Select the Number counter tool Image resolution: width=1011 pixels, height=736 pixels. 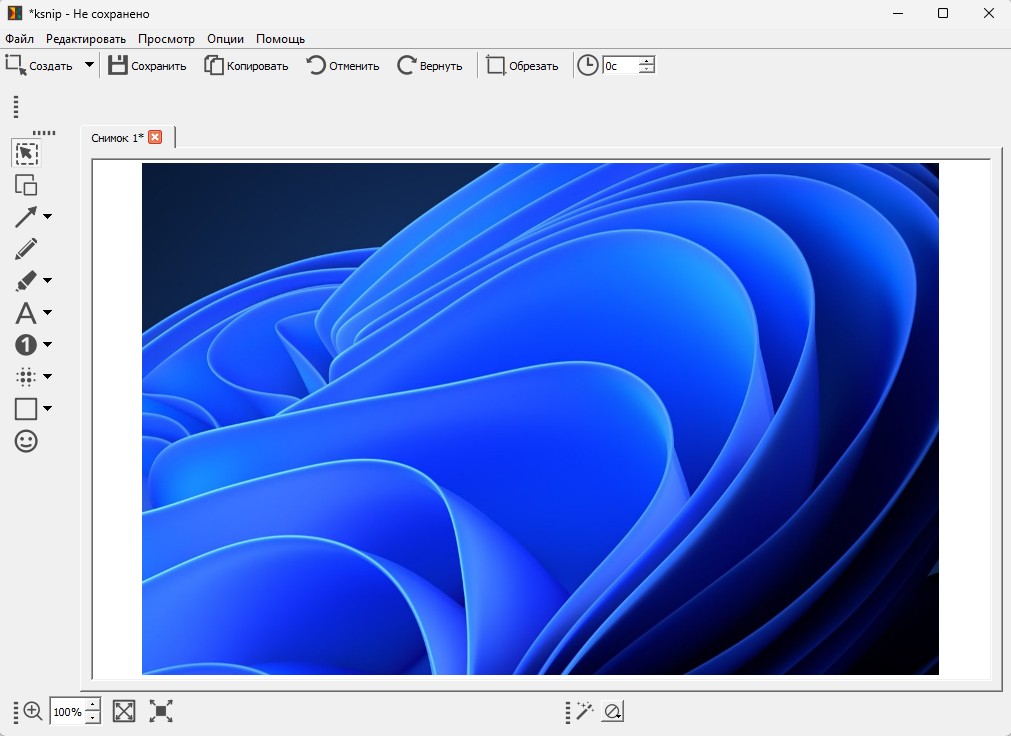26,345
